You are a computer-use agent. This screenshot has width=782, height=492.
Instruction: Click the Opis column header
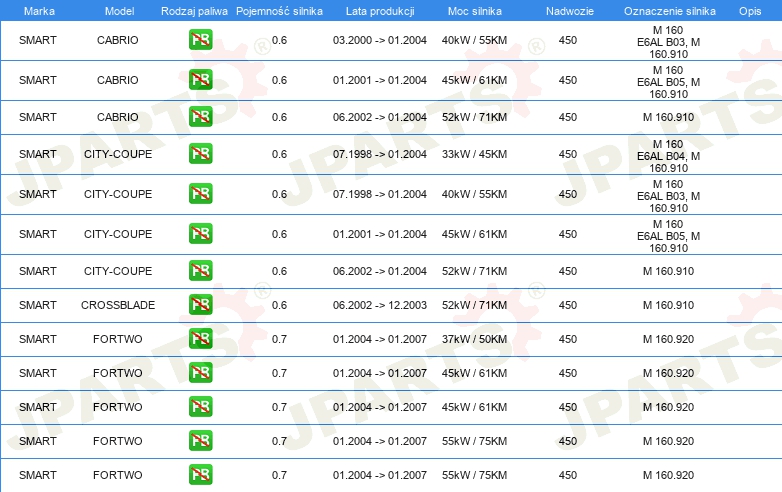point(750,11)
